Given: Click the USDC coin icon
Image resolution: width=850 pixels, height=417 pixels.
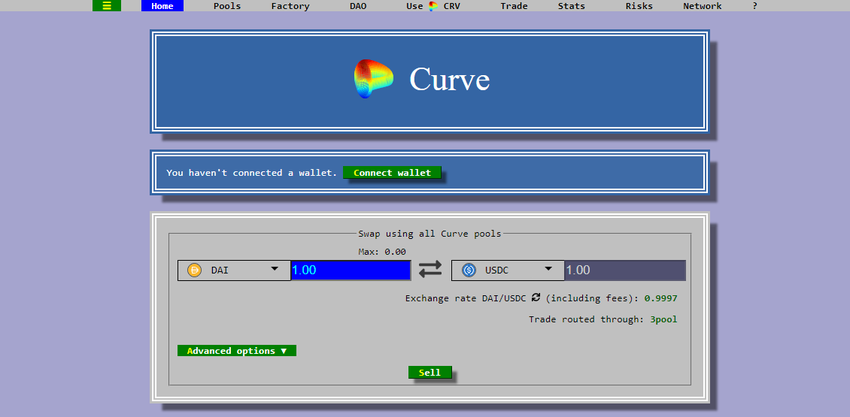Looking at the screenshot, I should pos(468,270).
